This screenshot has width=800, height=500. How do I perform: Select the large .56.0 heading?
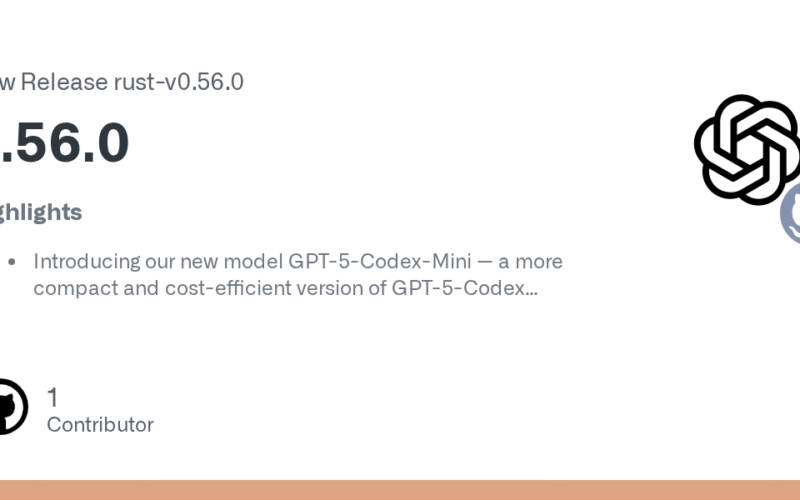pyautogui.click(x=64, y=144)
